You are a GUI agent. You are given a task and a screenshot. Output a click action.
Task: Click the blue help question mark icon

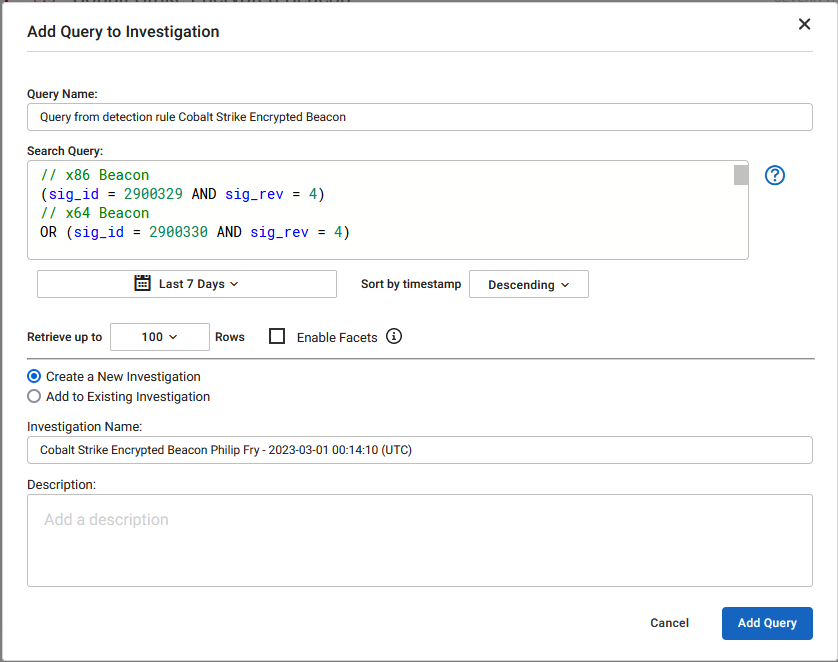775,175
